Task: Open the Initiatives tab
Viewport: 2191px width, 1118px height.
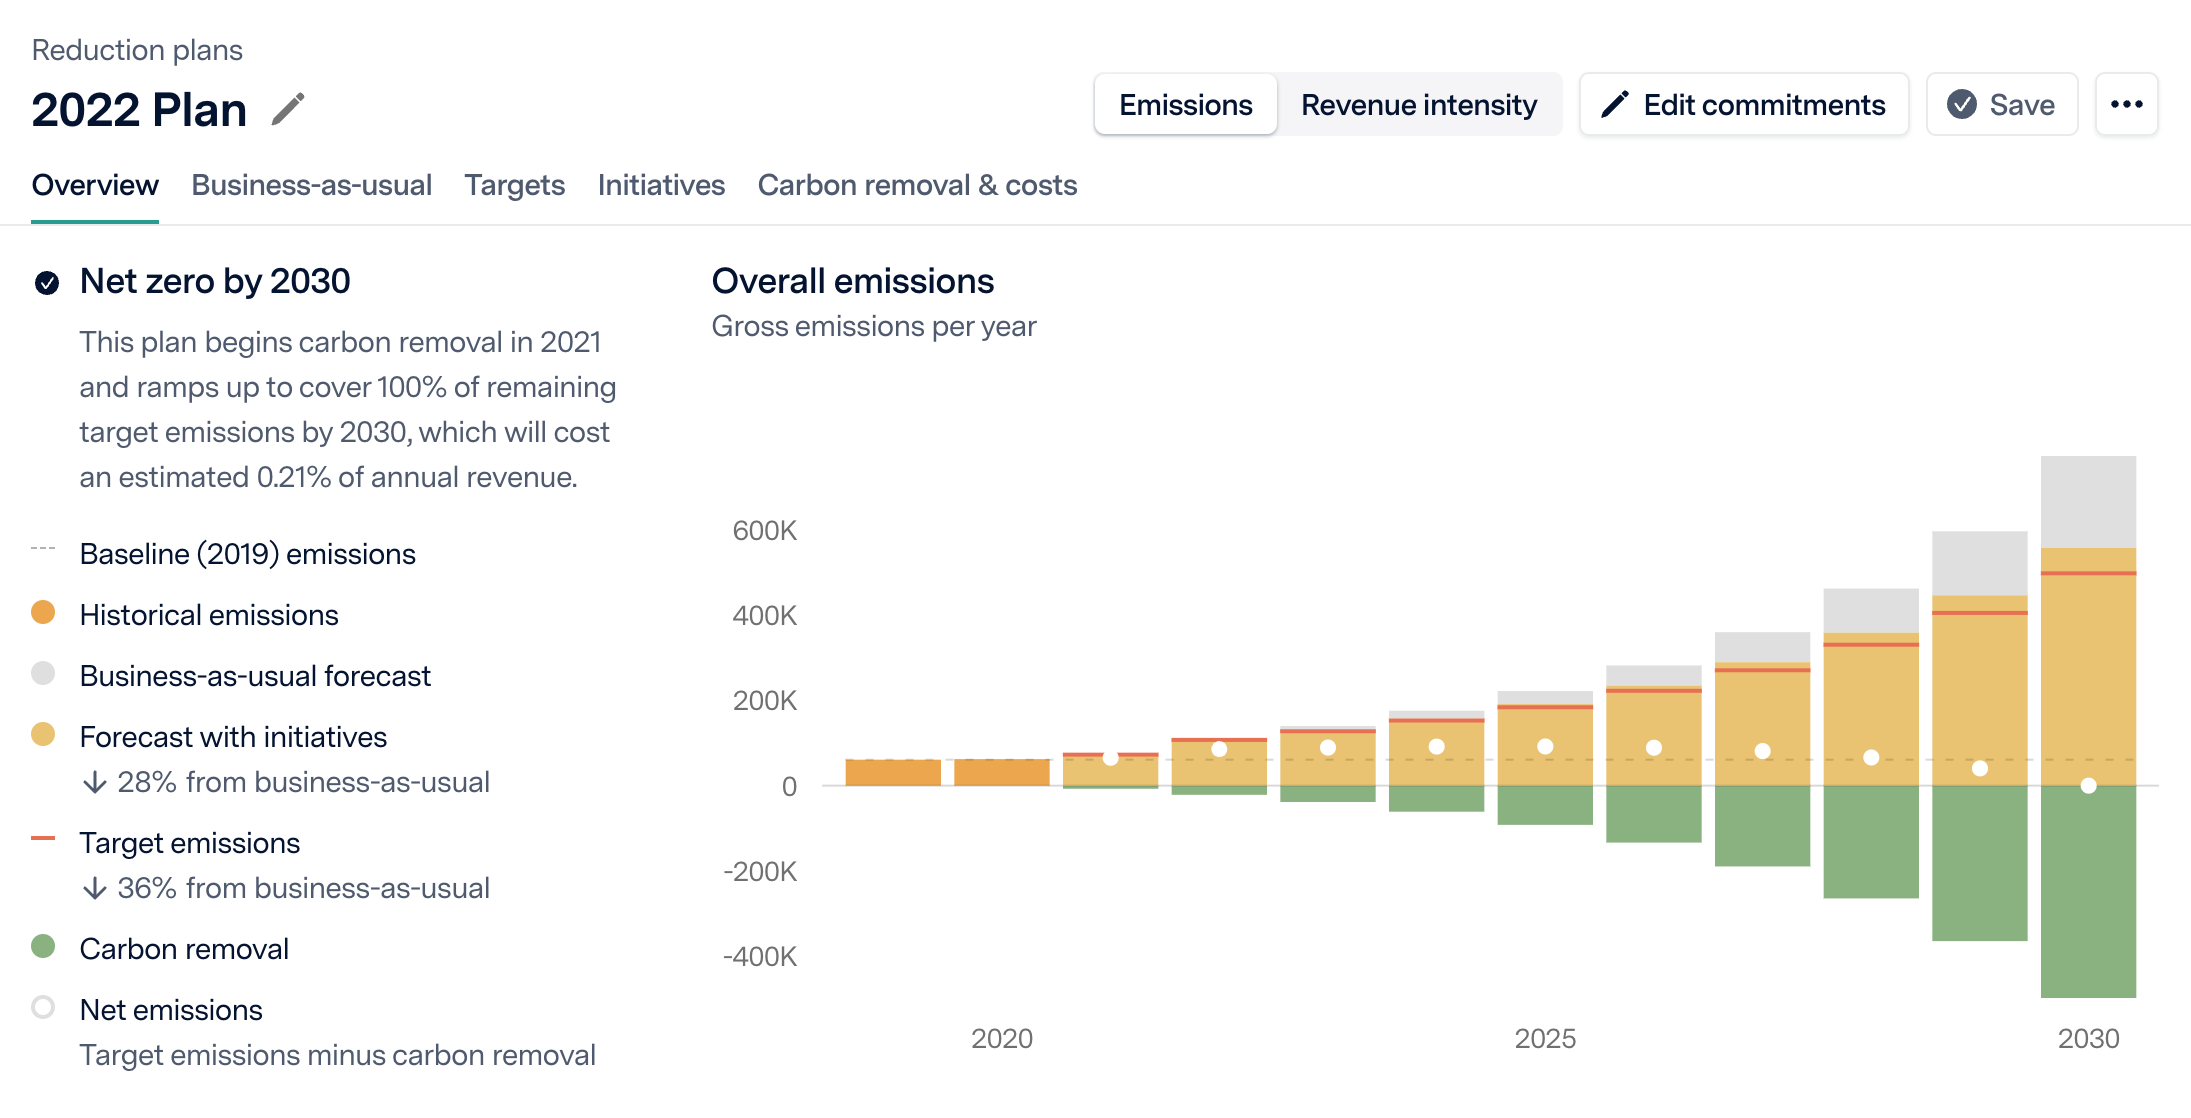Action: click(661, 185)
